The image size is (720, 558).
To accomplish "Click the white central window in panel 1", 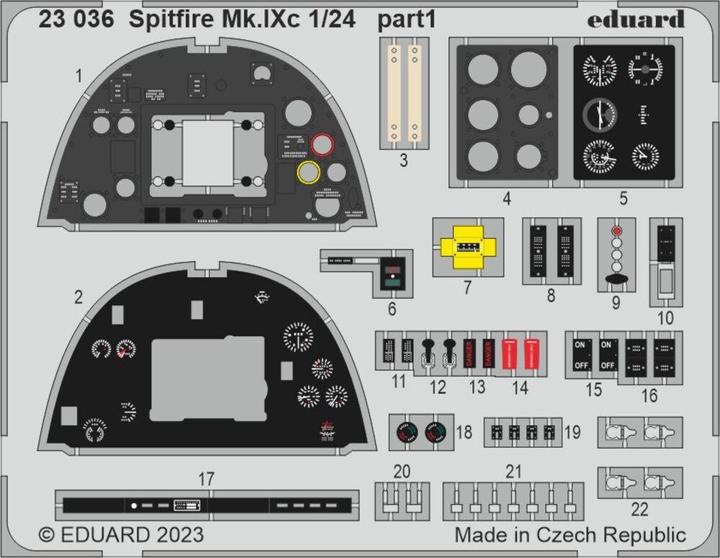I will tap(208, 153).
